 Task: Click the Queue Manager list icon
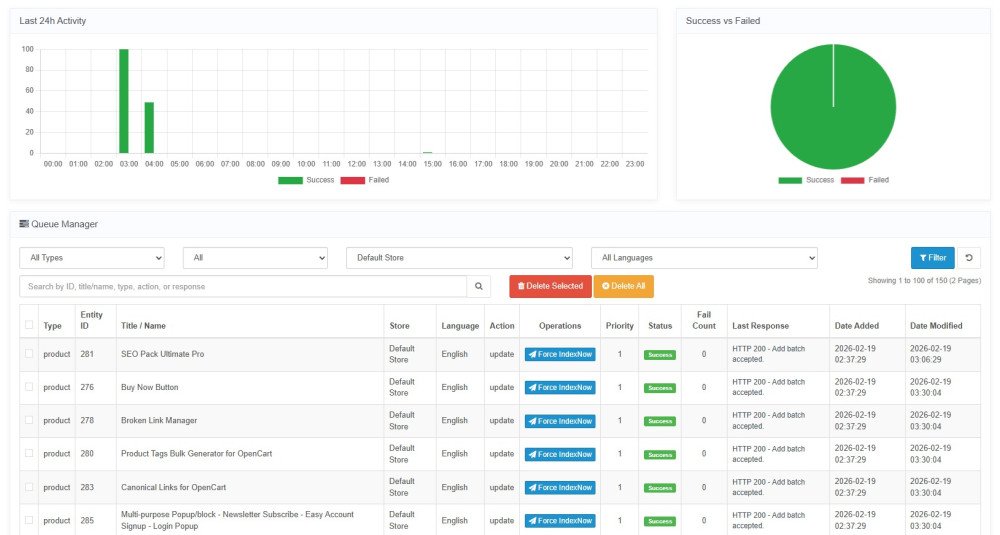tap(24, 224)
